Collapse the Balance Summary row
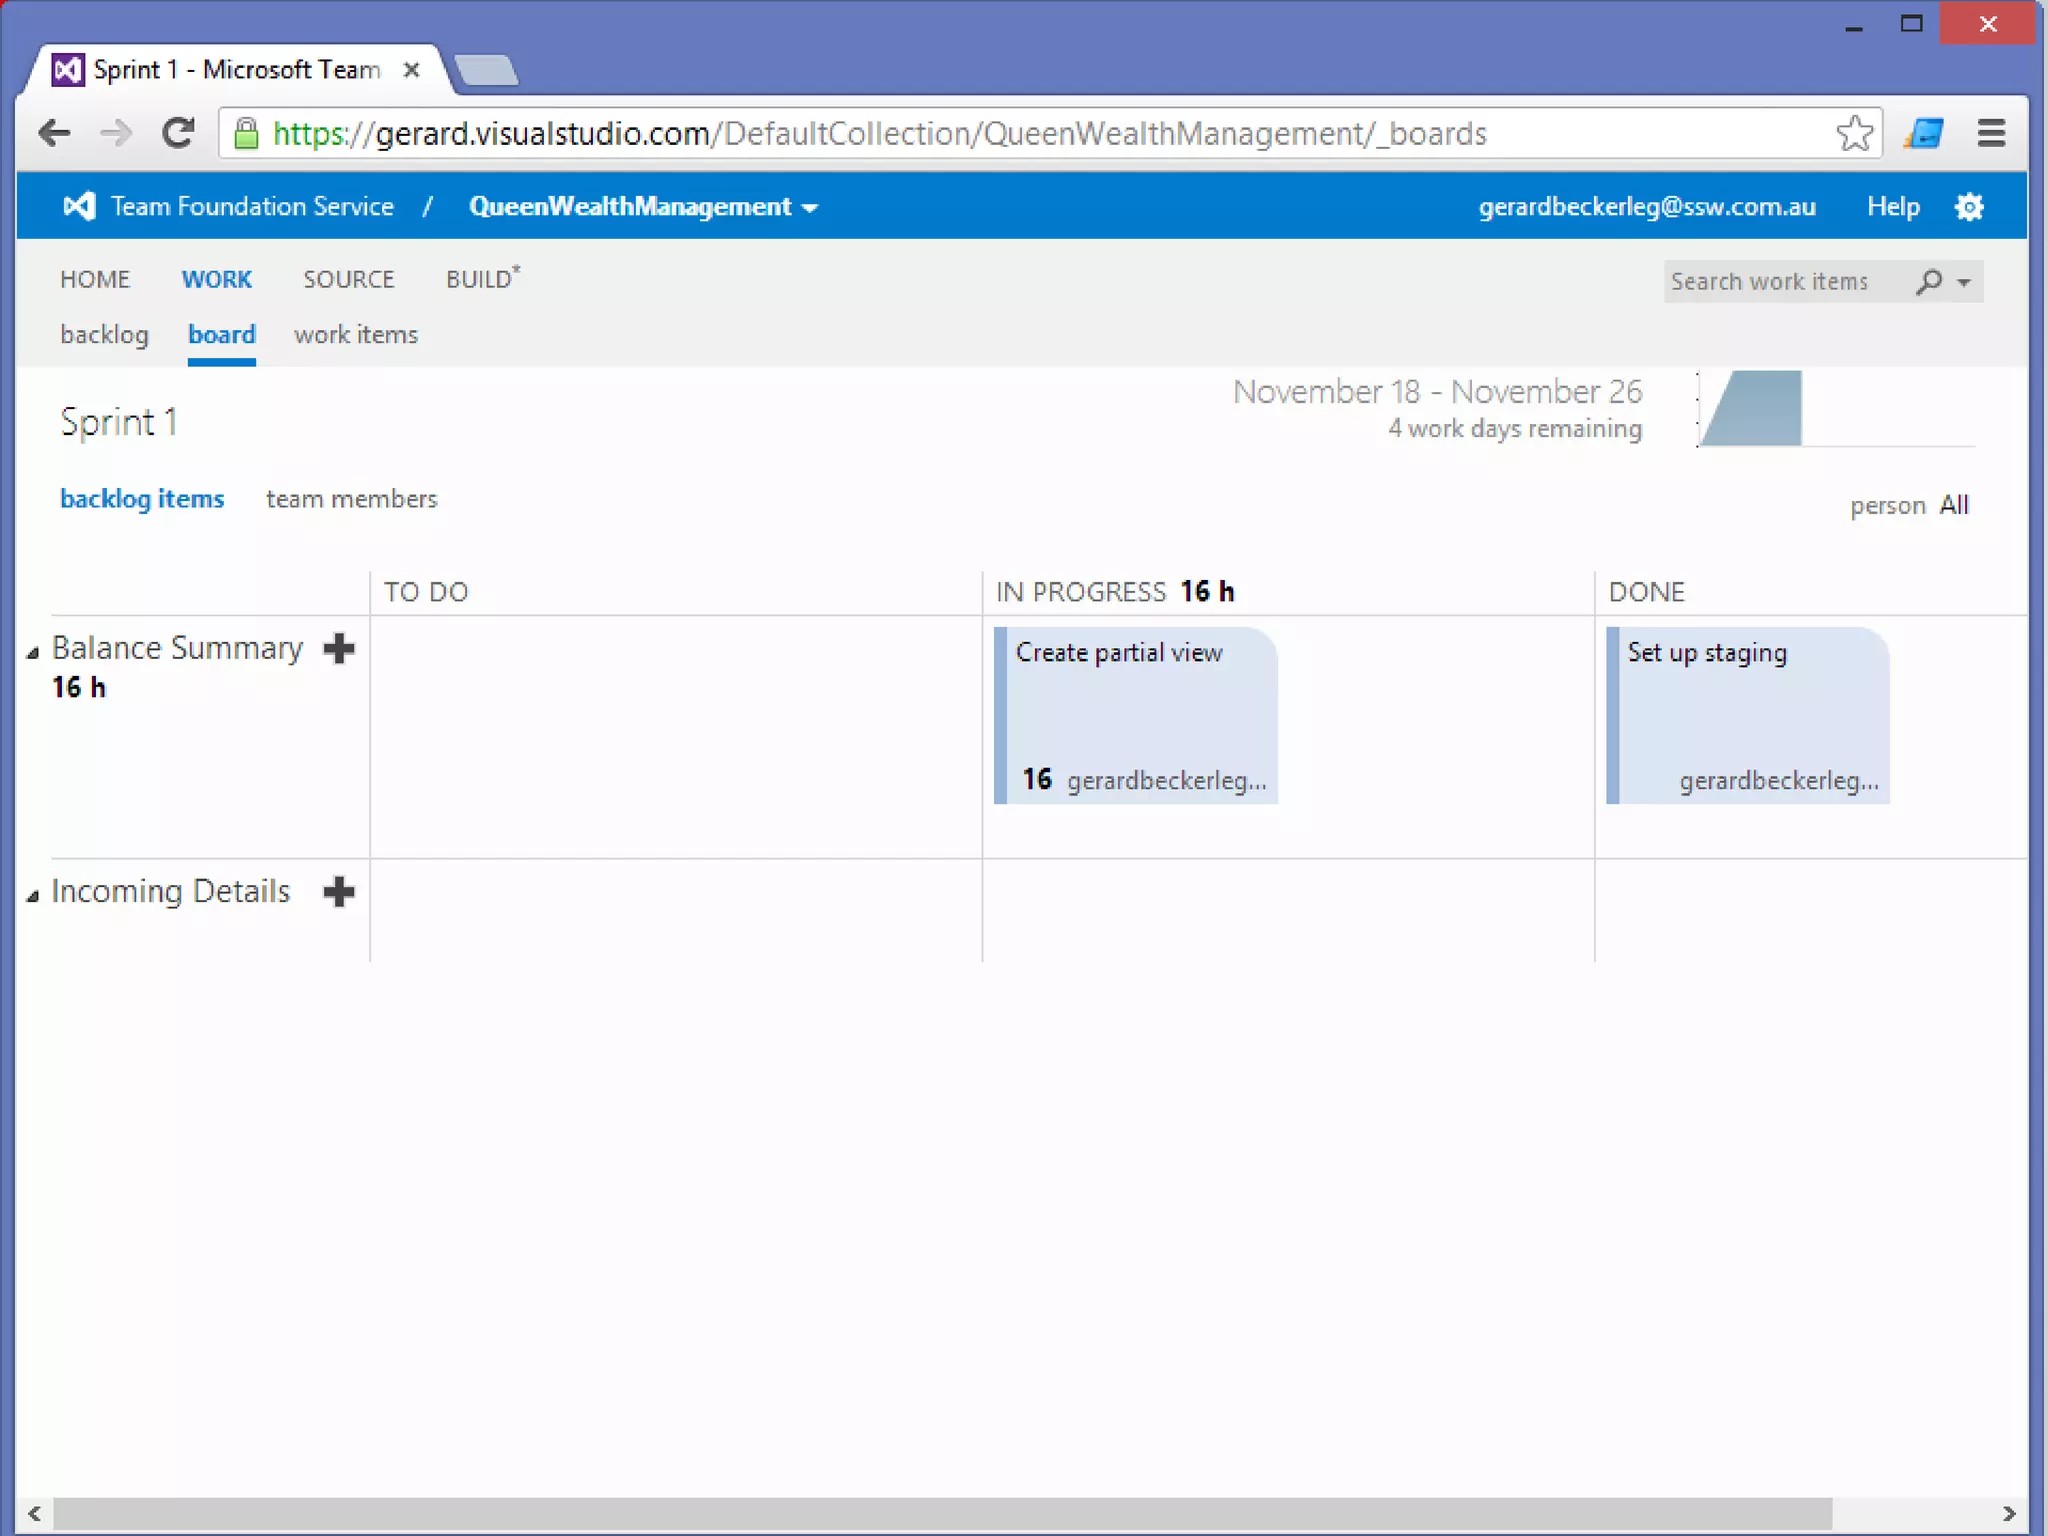The width and height of the screenshot is (2048, 1536). point(33,653)
